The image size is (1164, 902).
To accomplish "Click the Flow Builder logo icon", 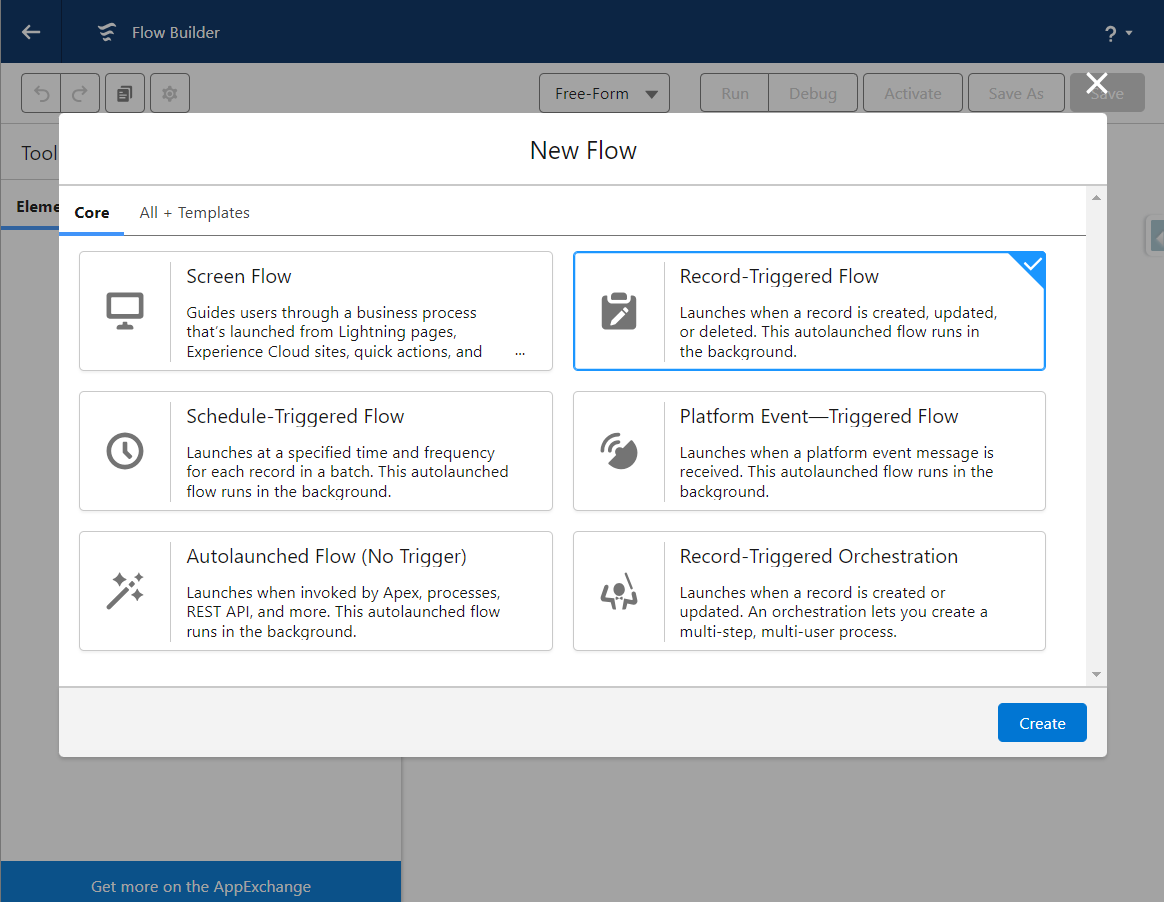I will tap(107, 33).
